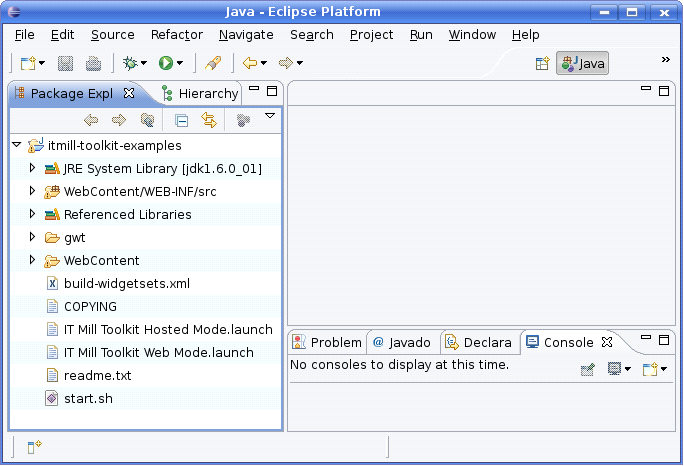Viewport: 684px width, 466px height.
Task: Expand the WebContent/WEB-INF/src folder
Action: point(32,191)
